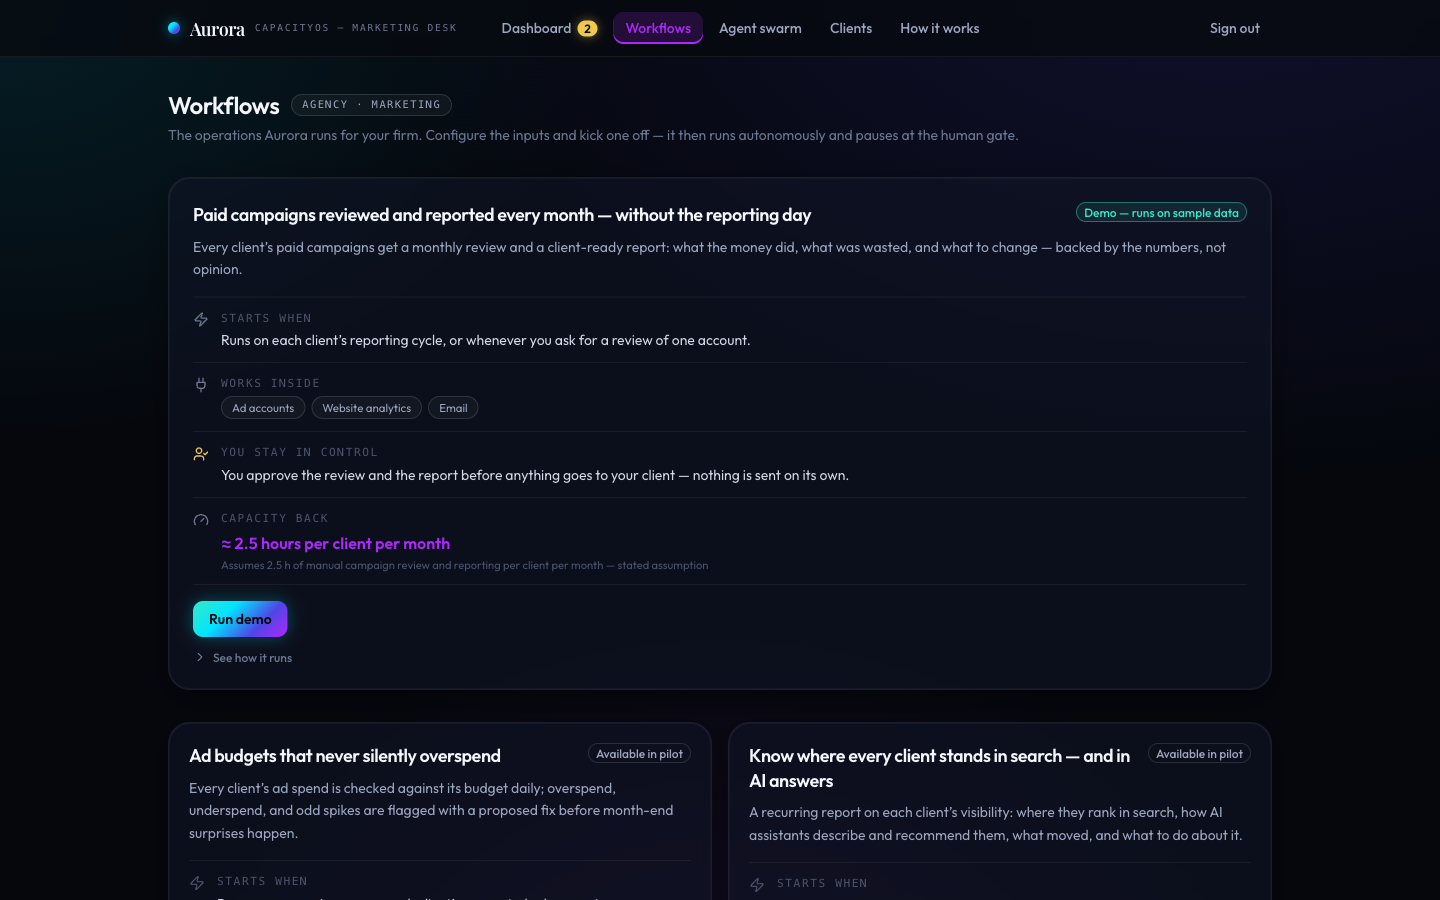Click the Workflows page heading

coord(224,106)
